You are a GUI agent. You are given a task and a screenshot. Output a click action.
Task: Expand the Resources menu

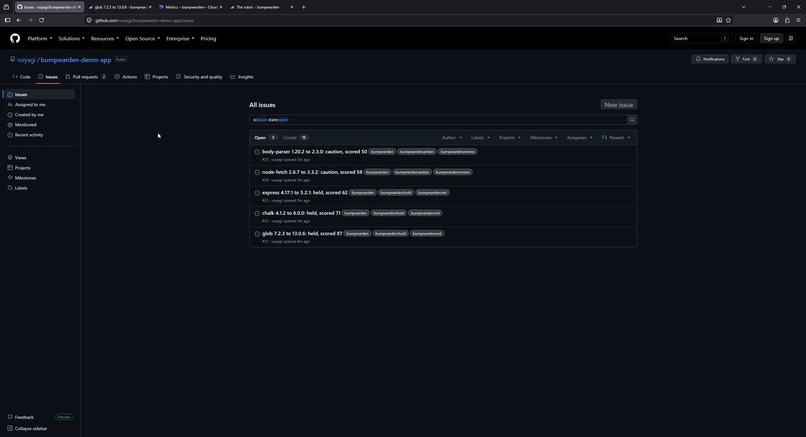click(104, 39)
